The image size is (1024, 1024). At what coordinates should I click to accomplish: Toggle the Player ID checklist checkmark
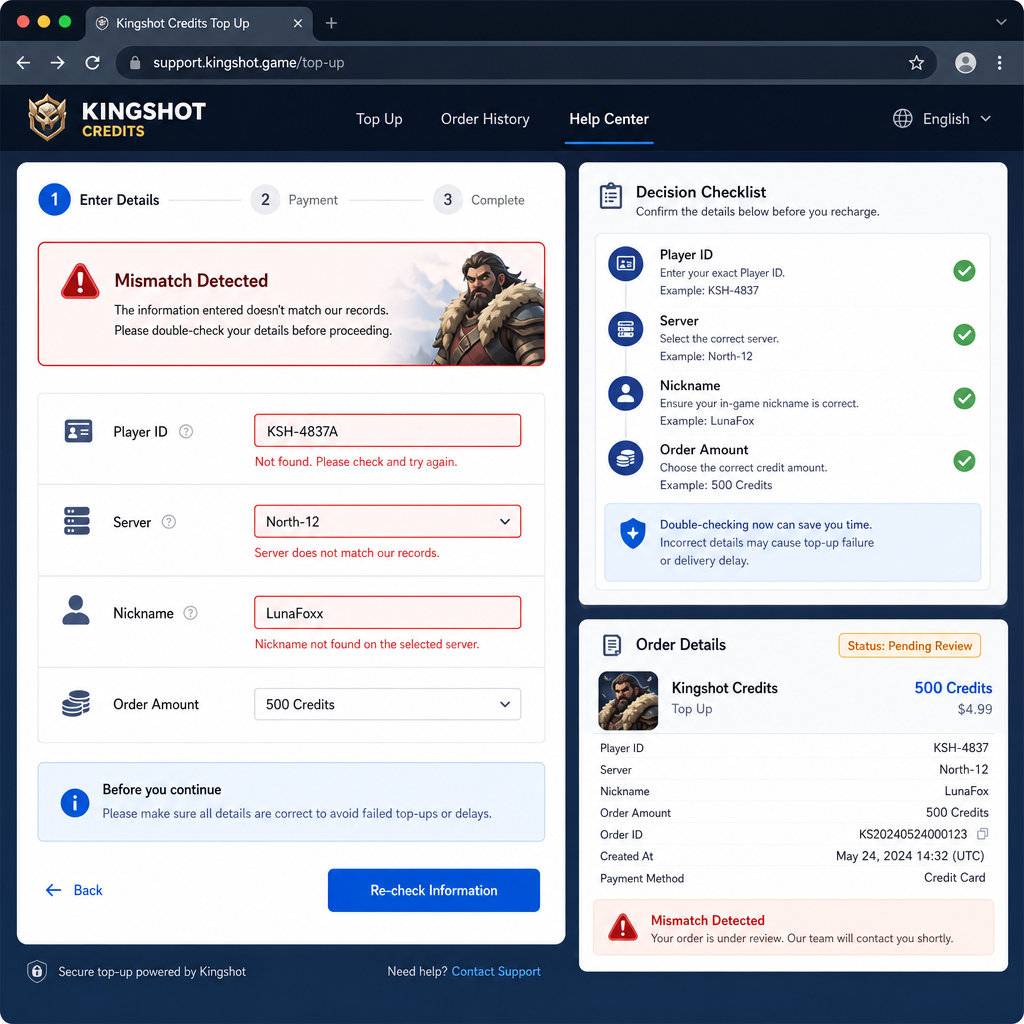point(964,270)
